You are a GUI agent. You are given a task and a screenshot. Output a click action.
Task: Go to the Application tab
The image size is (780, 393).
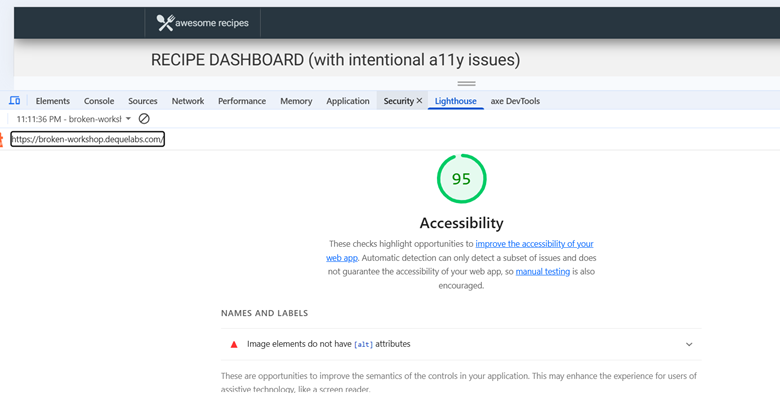(x=348, y=101)
